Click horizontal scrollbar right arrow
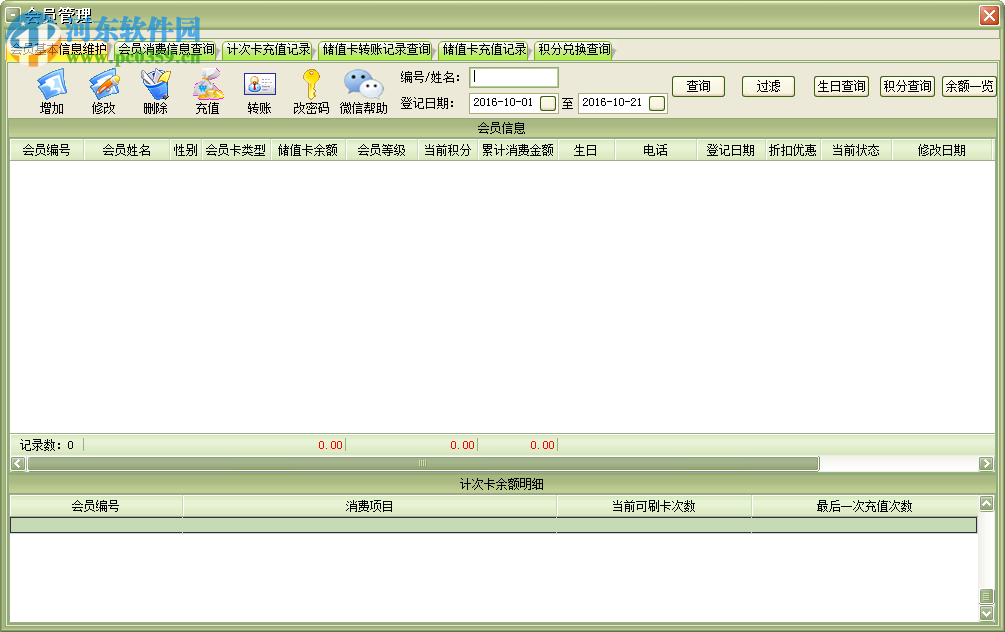Viewport: 1005px width, 632px height. pyautogui.click(x=986, y=463)
